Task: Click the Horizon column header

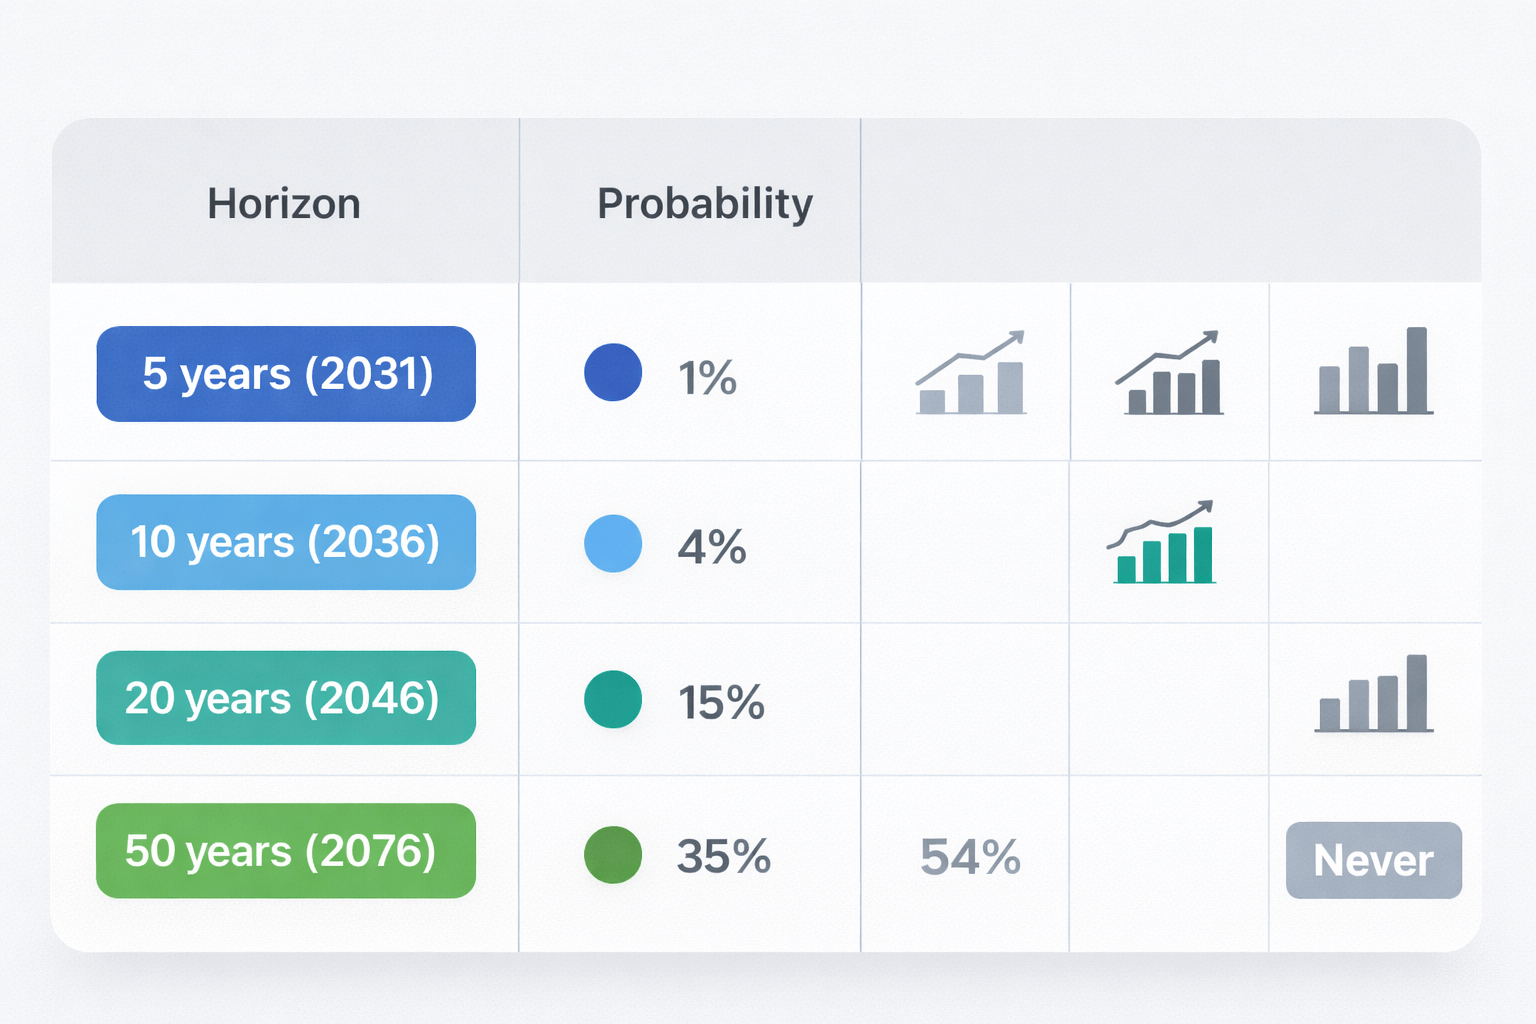Action: 284,204
